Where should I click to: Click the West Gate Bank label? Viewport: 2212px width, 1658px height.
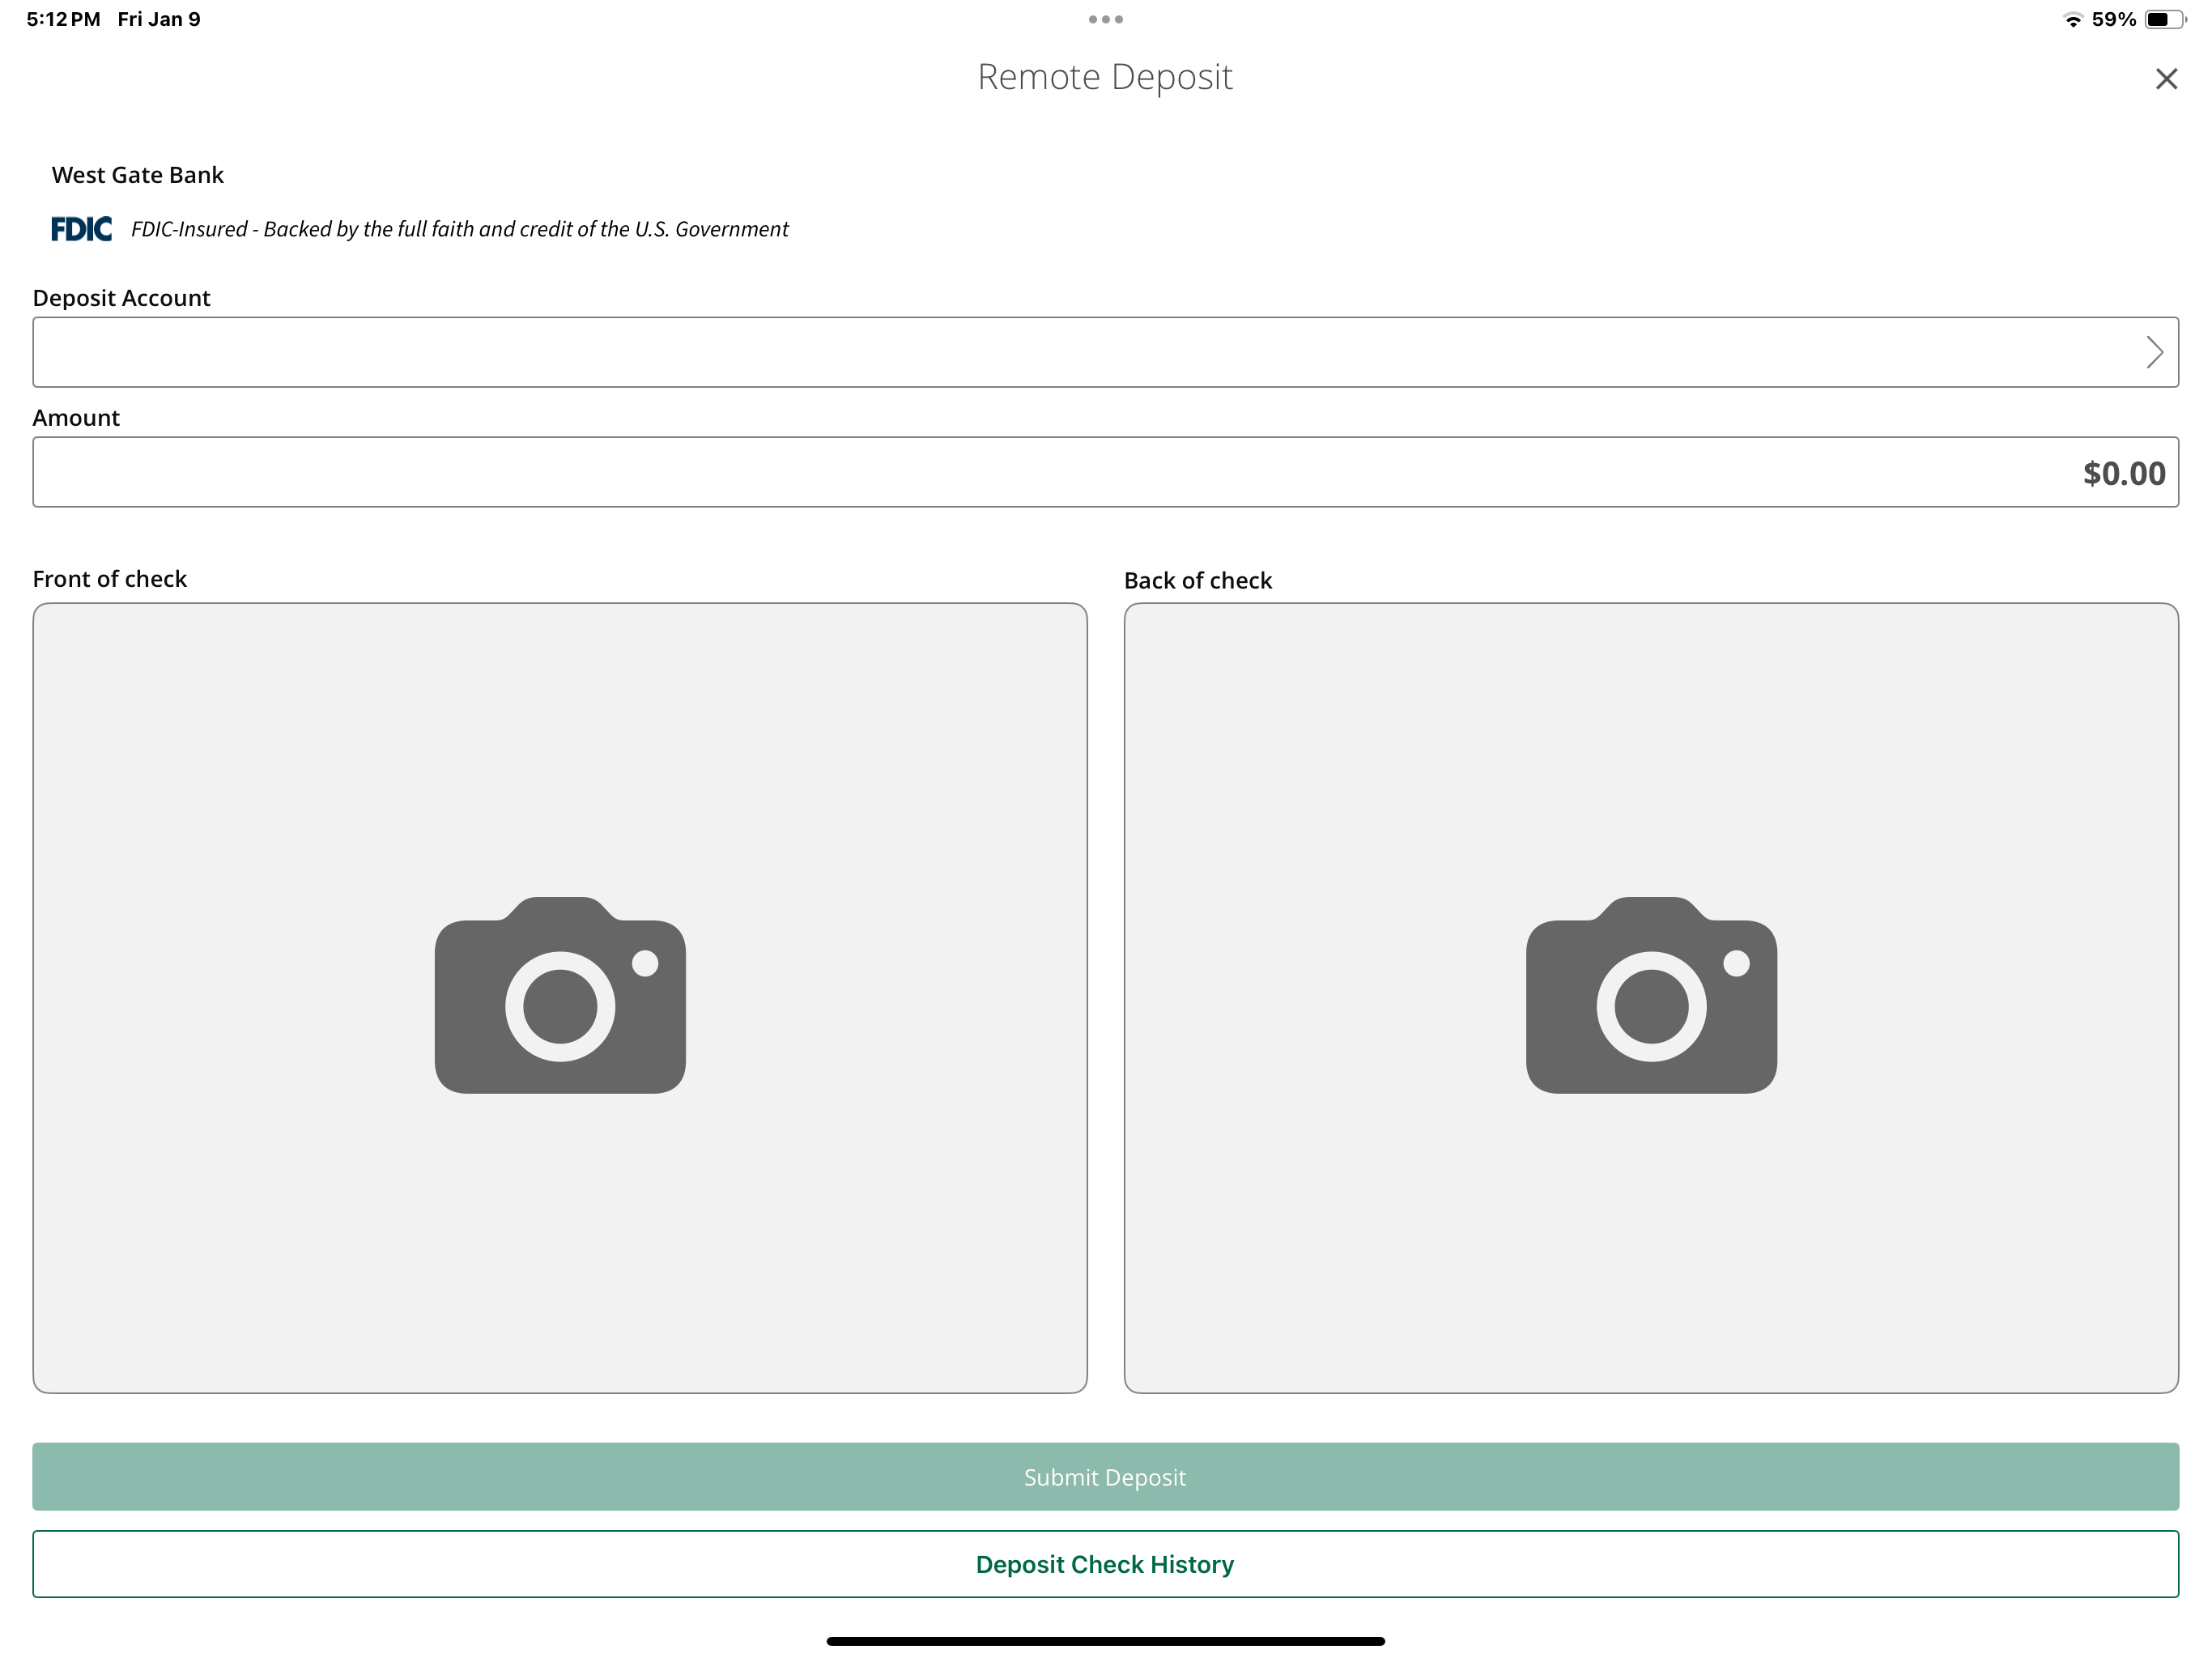click(138, 175)
